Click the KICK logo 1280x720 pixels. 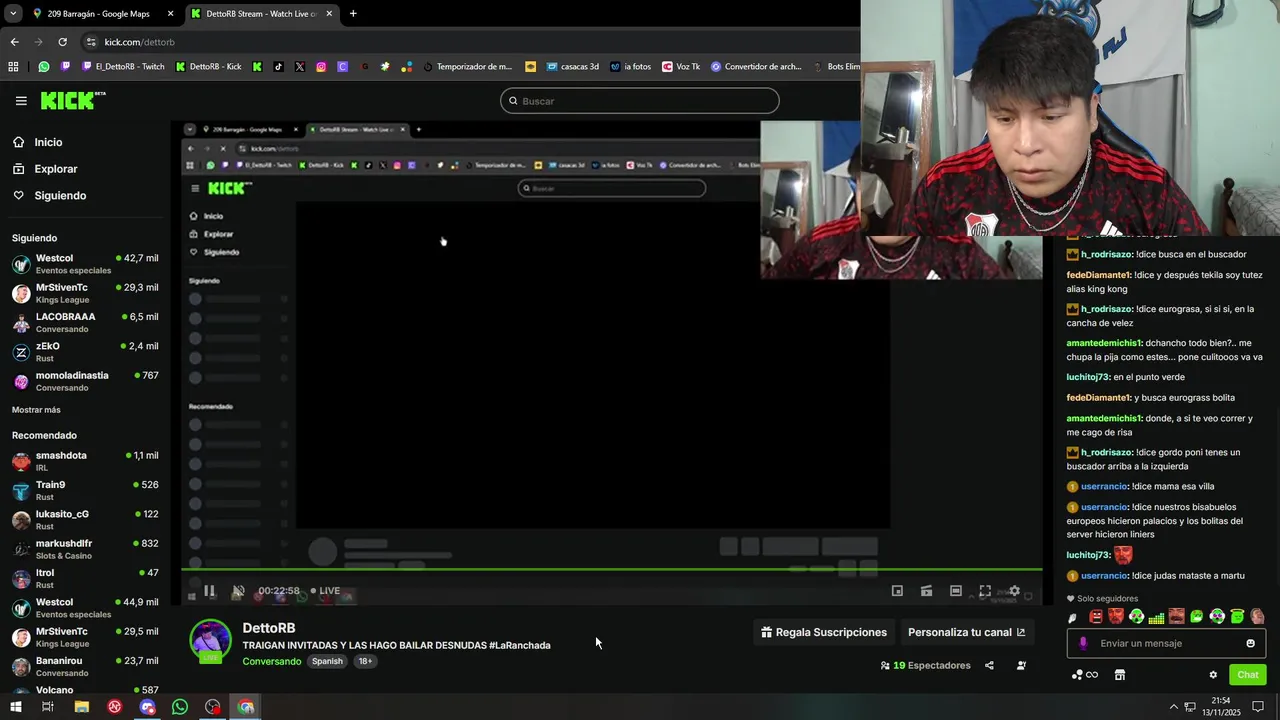(x=73, y=100)
